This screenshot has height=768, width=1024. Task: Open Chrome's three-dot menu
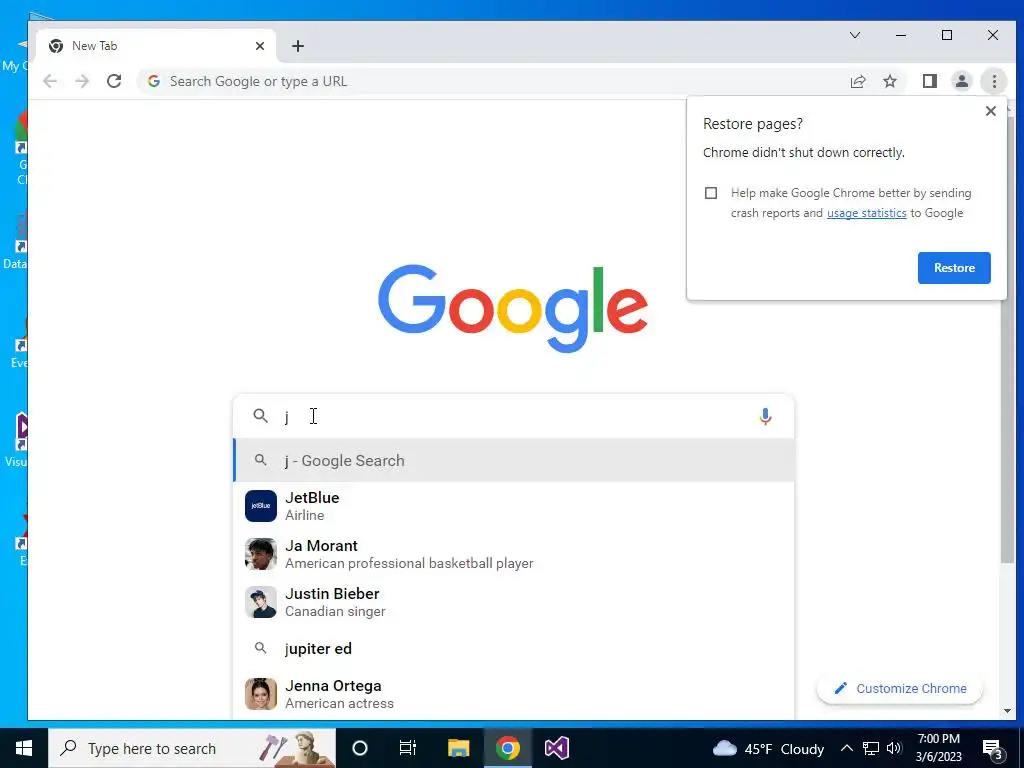994,81
